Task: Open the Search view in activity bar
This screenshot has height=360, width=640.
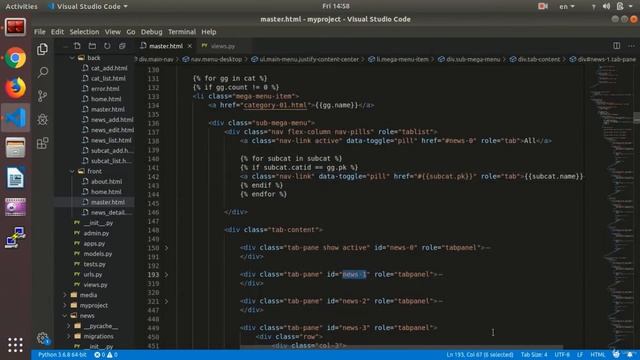Action: pyautogui.click(x=42, y=73)
